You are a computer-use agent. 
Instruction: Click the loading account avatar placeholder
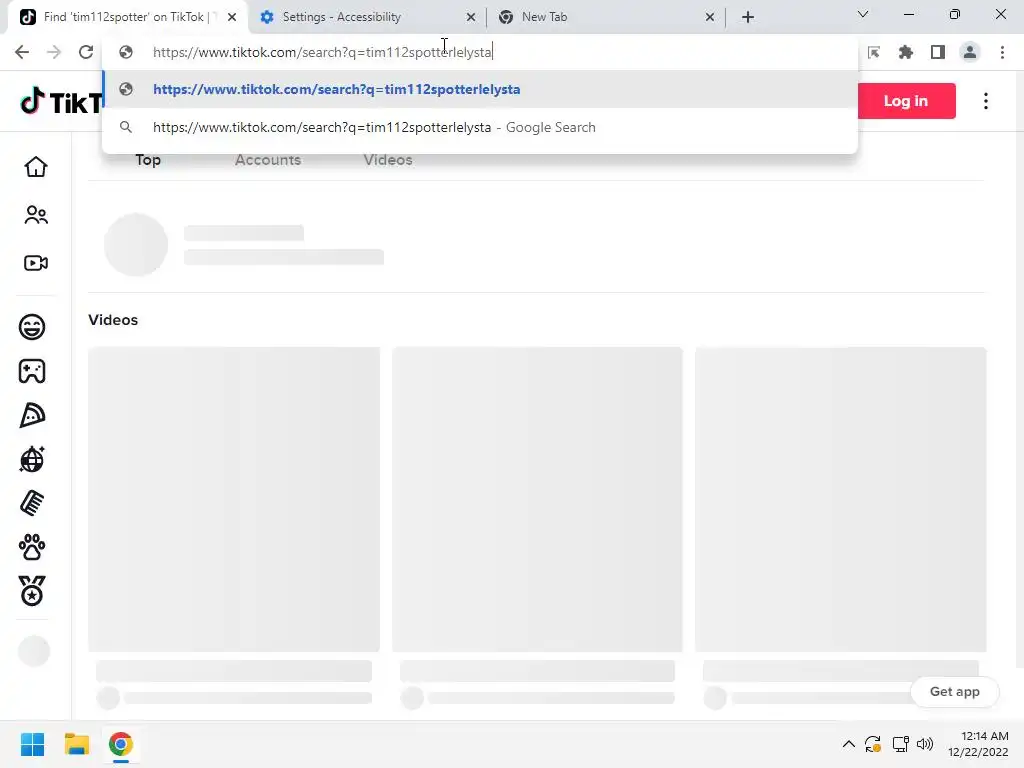click(136, 245)
